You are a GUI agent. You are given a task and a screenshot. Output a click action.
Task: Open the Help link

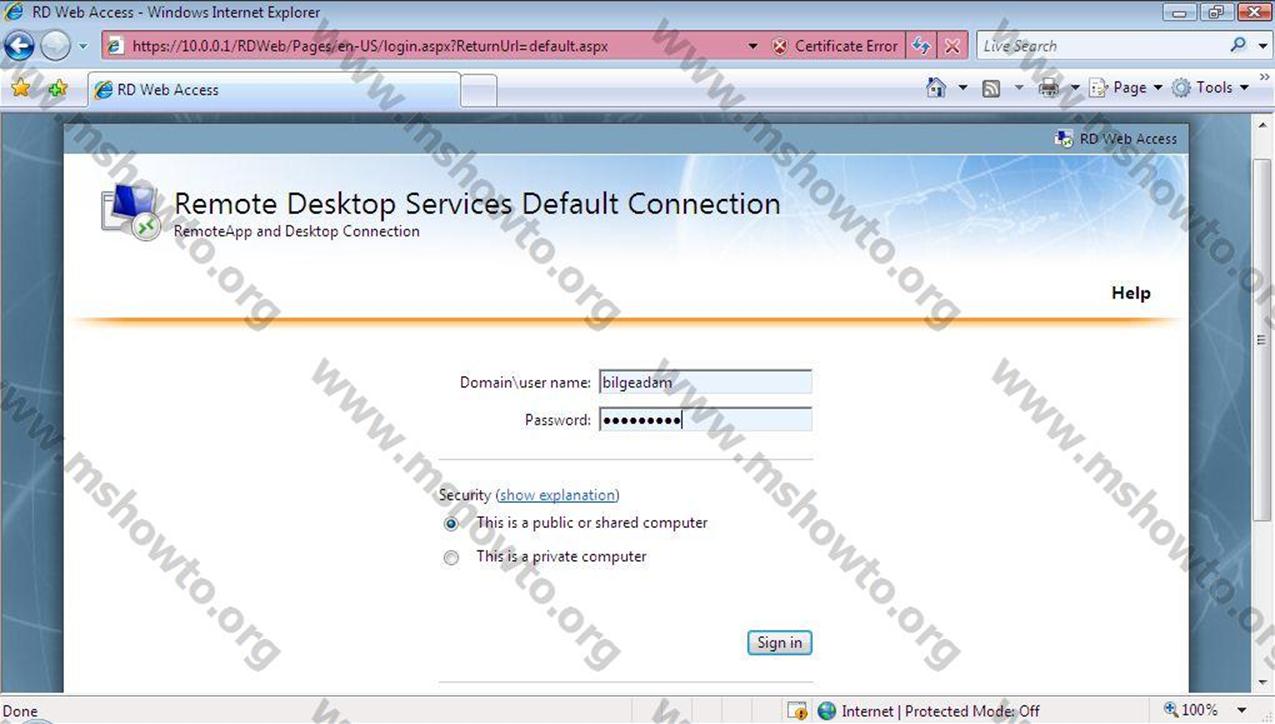1131,293
